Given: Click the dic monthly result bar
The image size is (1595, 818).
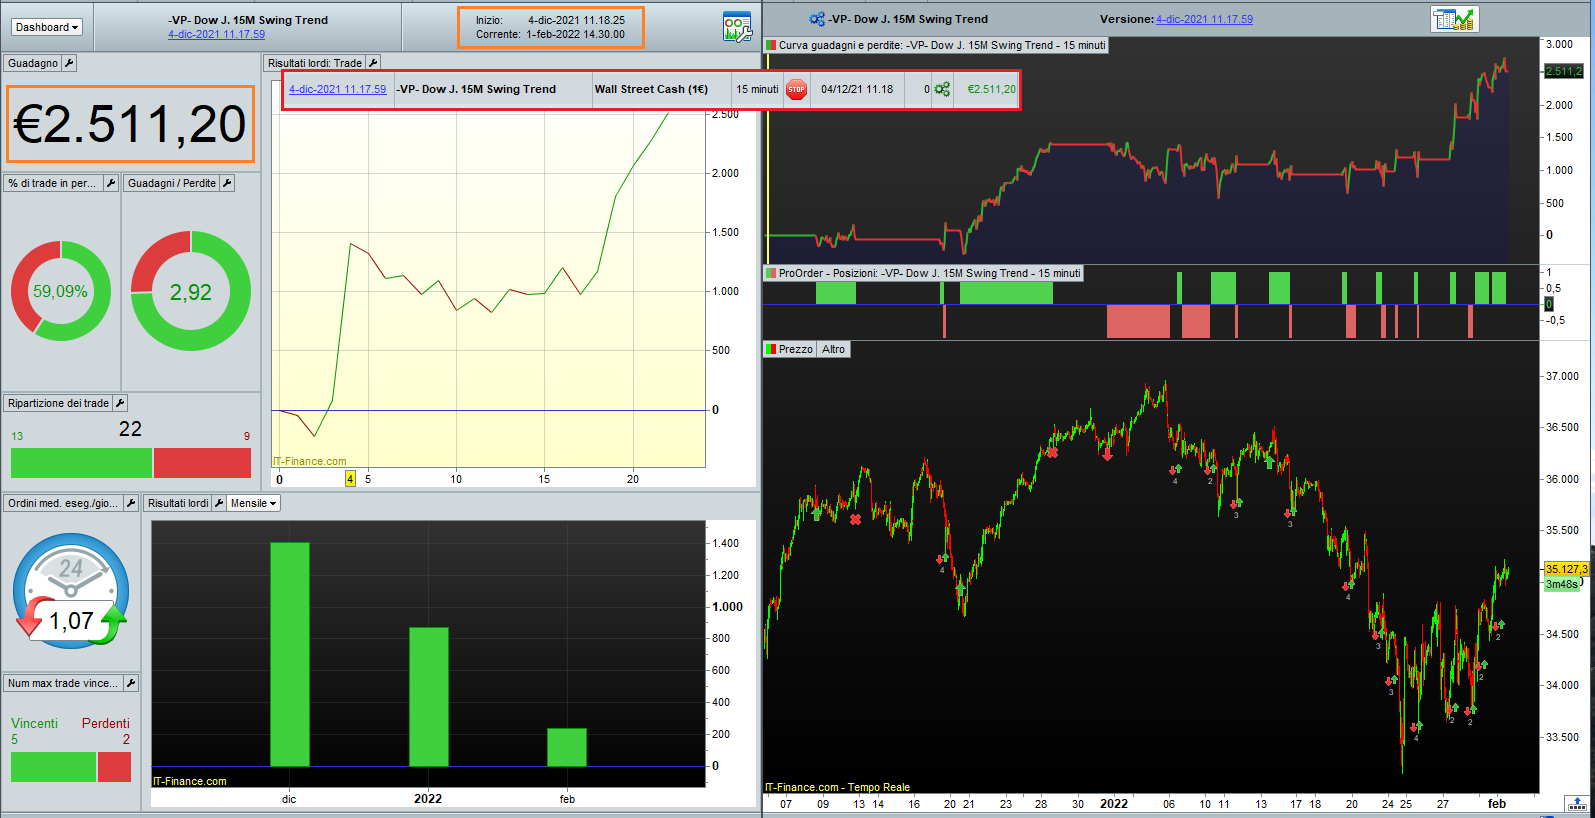Looking at the screenshot, I should [290, 654].
